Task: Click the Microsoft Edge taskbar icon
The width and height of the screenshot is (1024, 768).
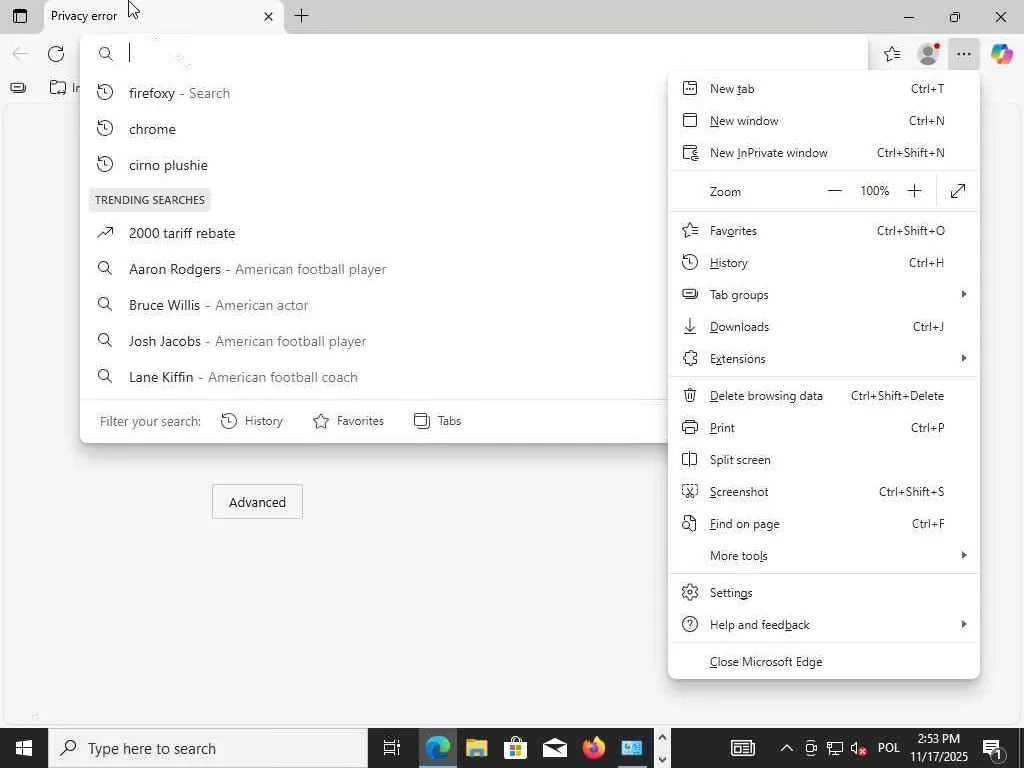Action: tap(438, 748)
